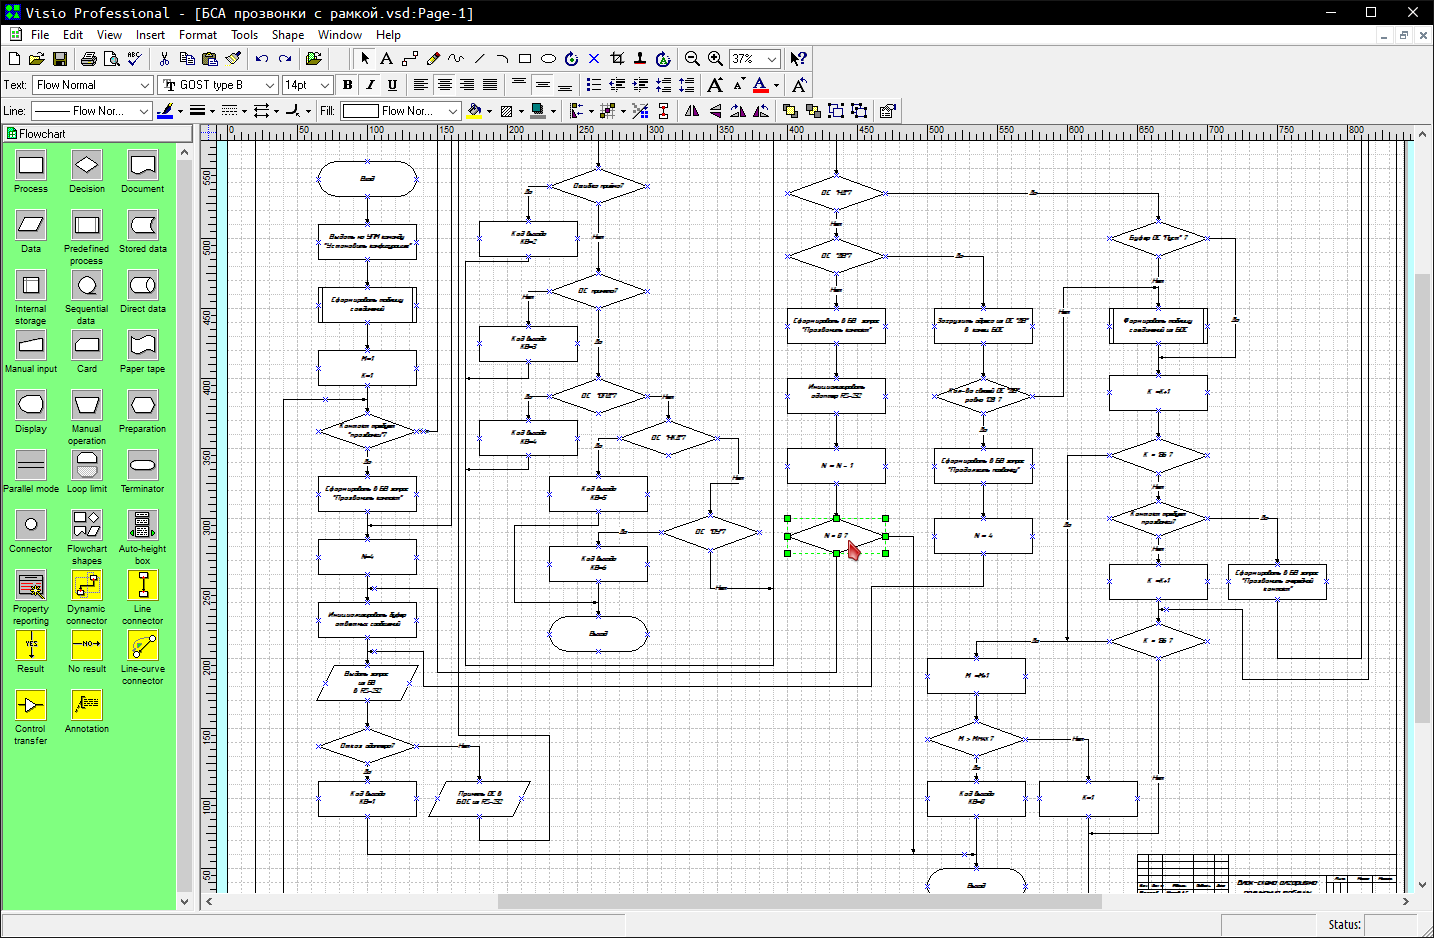Viewport: 1434px width, 938px height.
Task: Select the Connector tool in toolbar
Action: pos(410,59)
